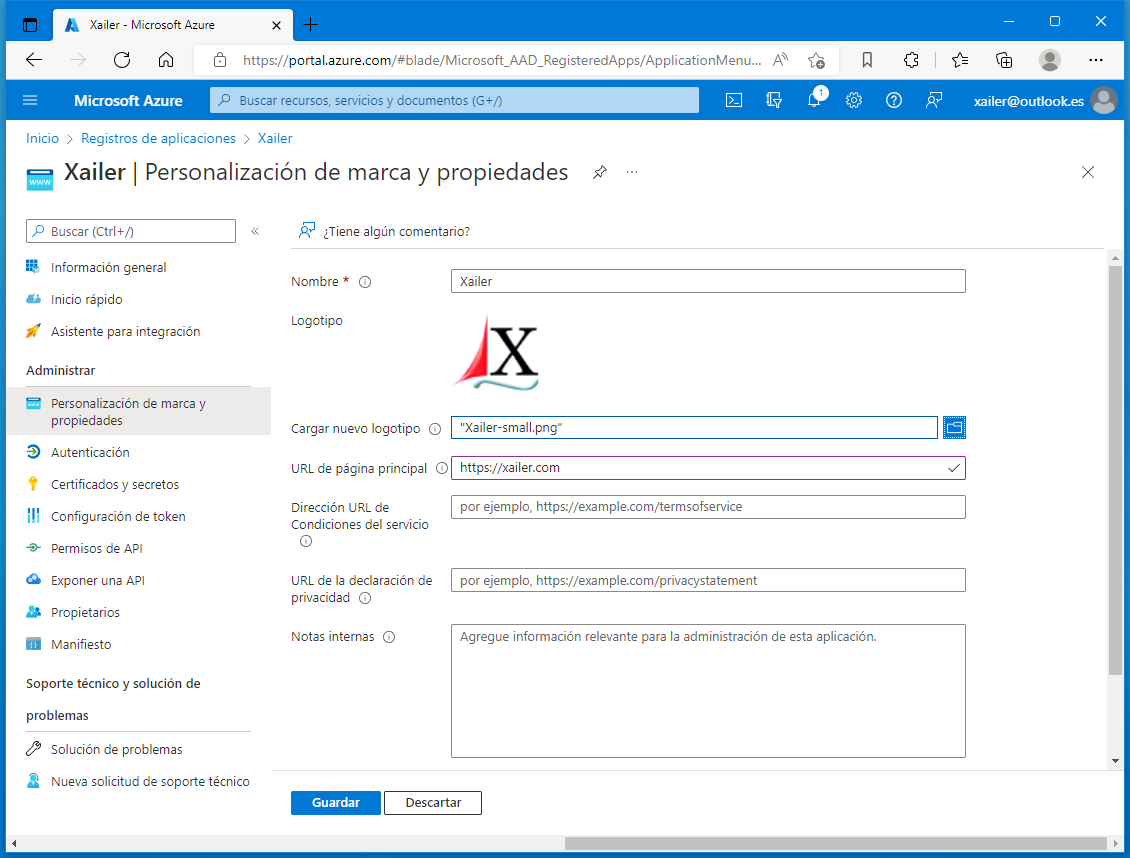Click into the Nombre field
This screenshot has height=858, width=1130.
tap(708, 281)
